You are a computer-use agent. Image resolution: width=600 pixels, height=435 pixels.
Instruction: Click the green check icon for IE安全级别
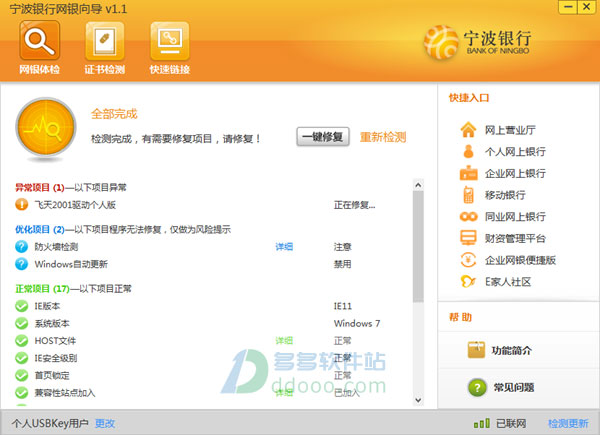tap(21, 358)
